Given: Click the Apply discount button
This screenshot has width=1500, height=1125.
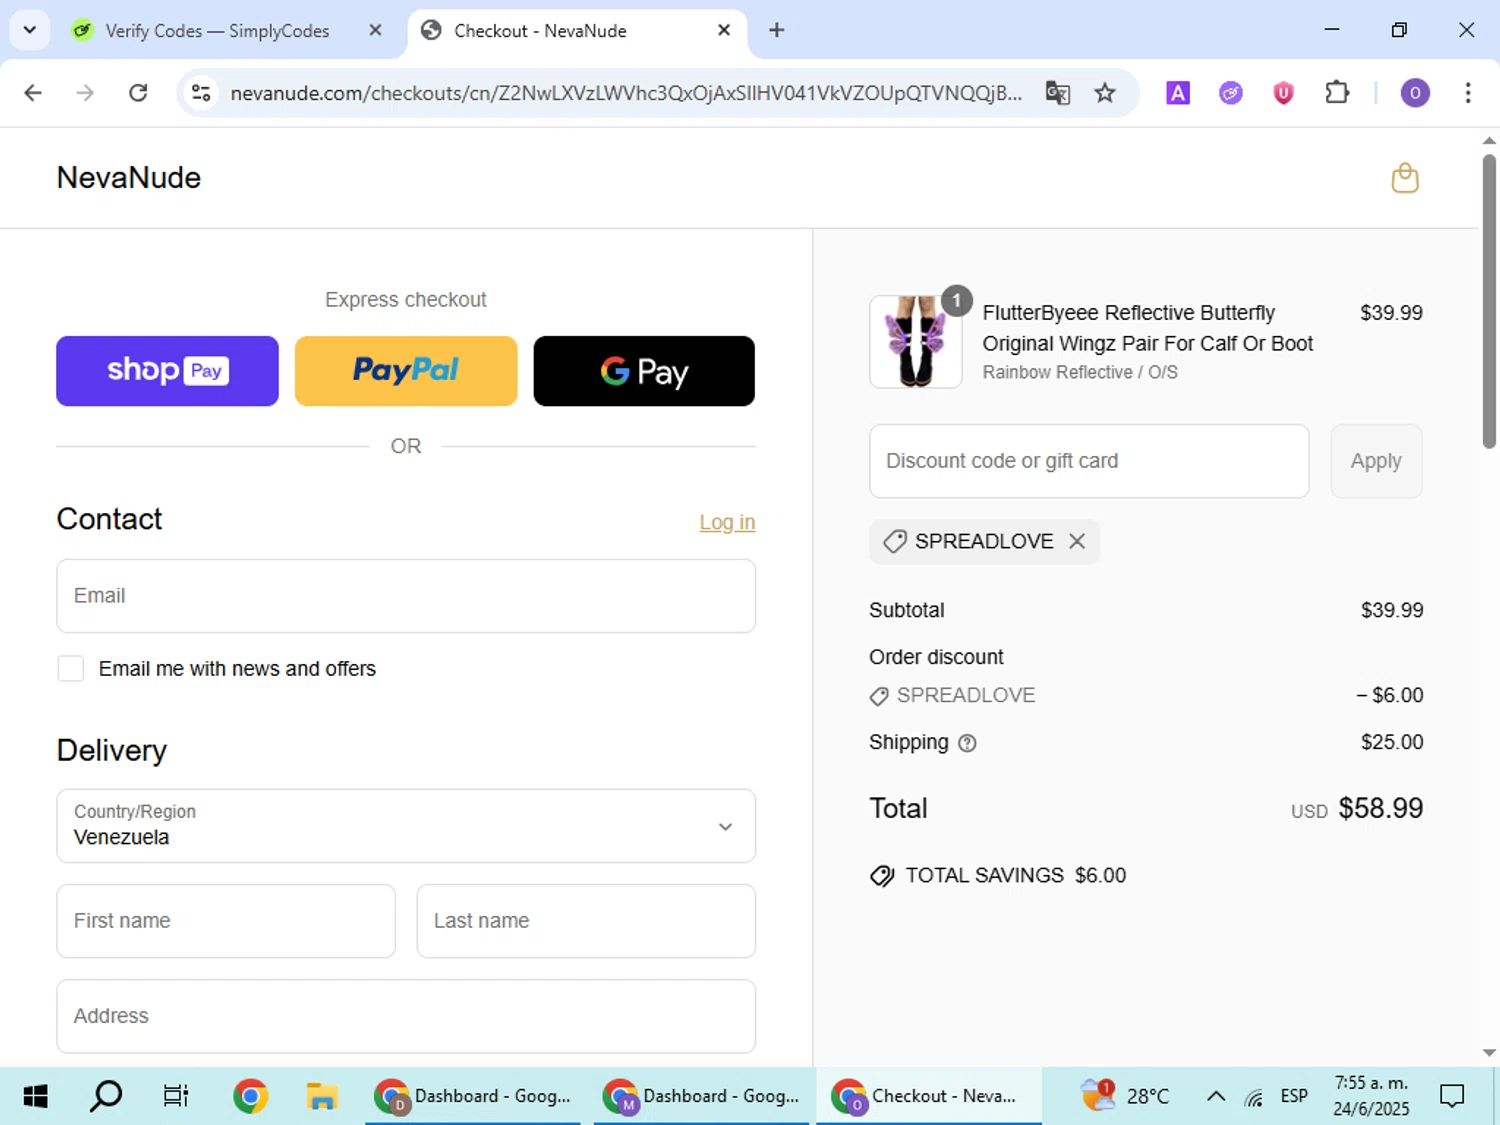Looking at the screenshot, I should pyautogui.click(x=1376, y=461).
